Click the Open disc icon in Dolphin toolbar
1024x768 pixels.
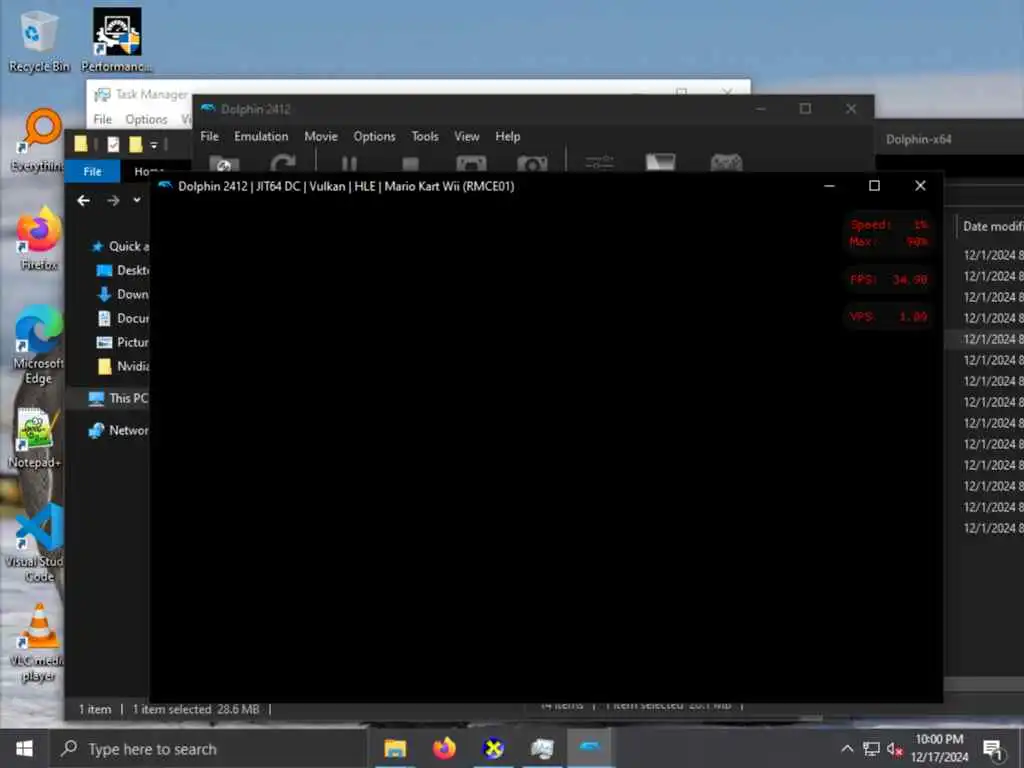[x=224, y=163]
